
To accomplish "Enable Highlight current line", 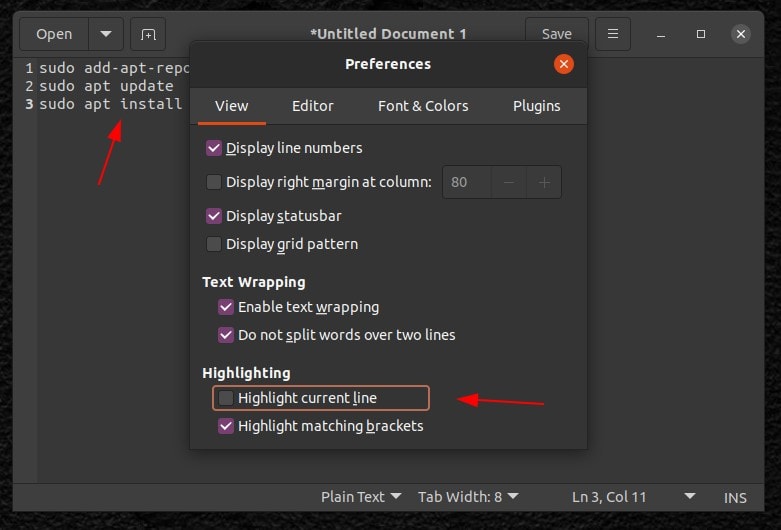I will [x=226, y=398].
